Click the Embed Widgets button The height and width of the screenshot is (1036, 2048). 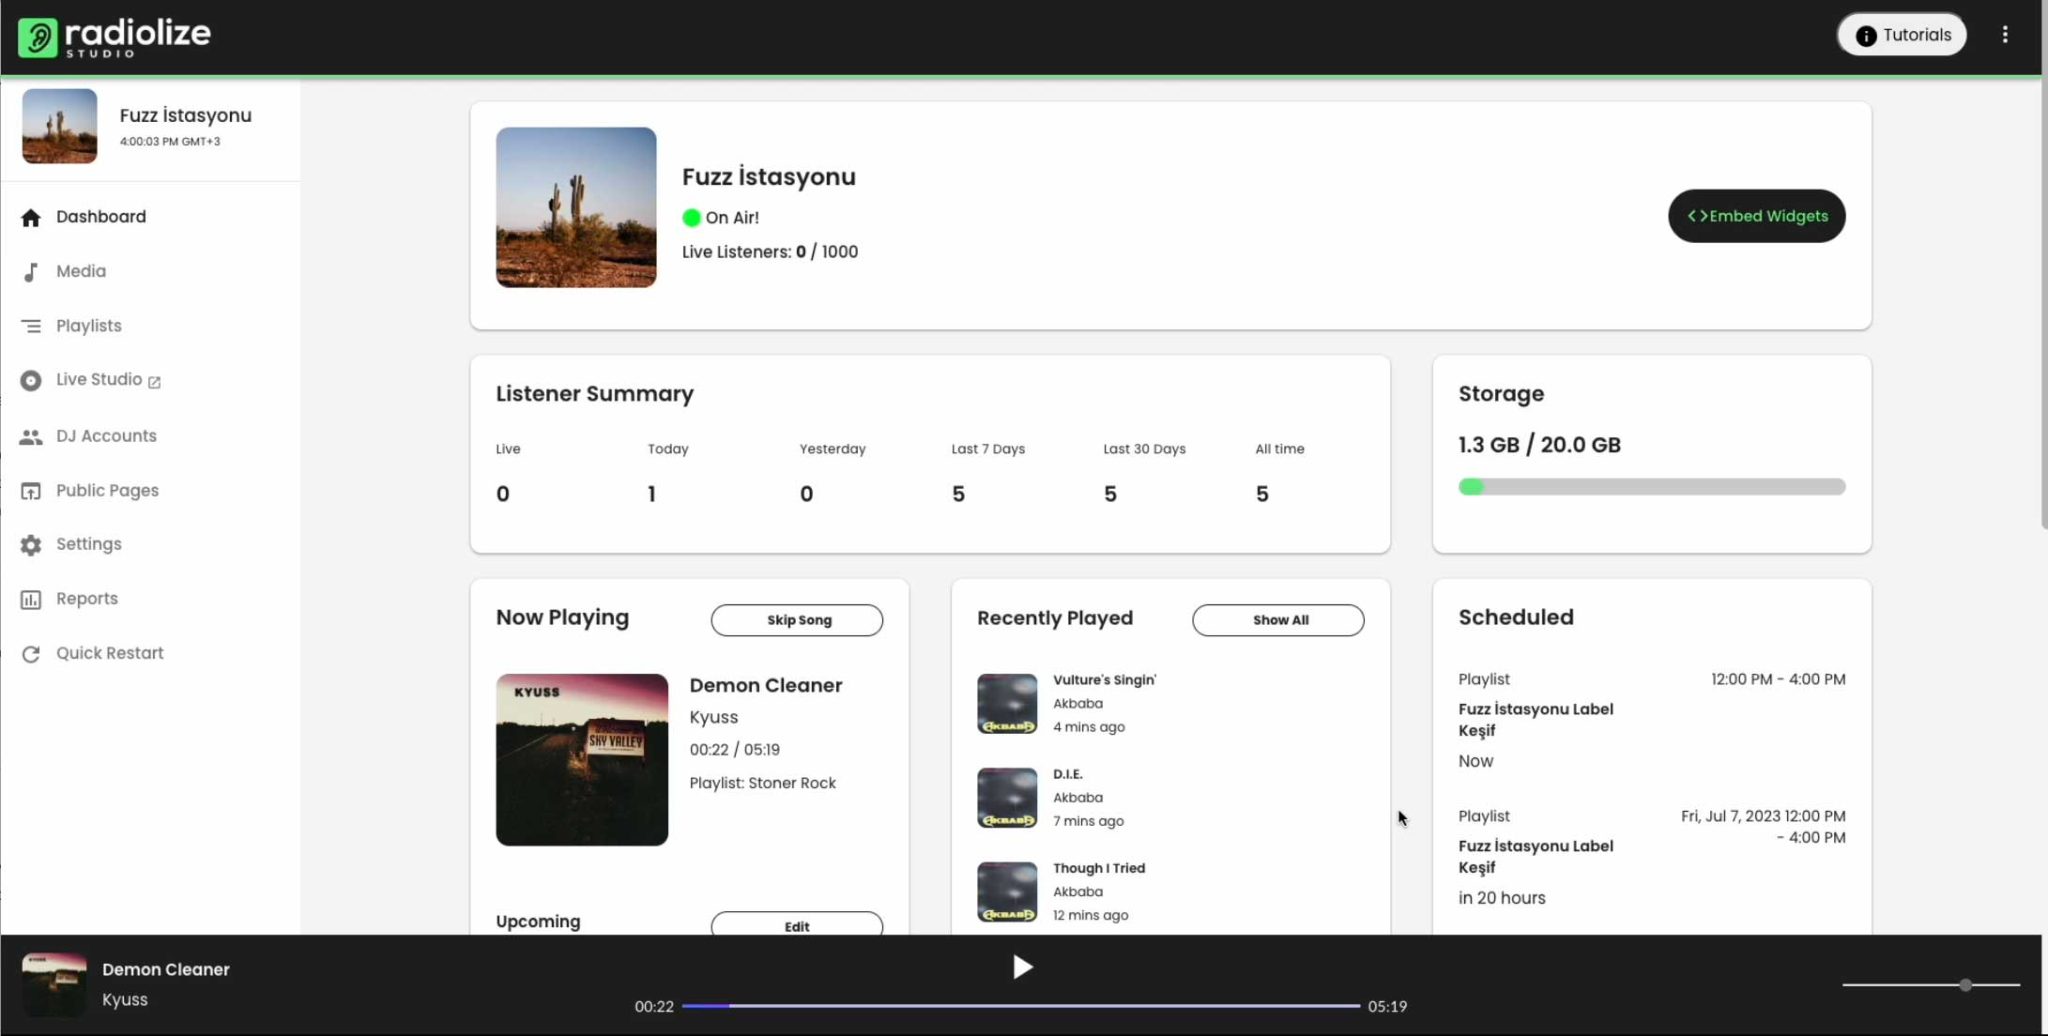point(1756,216)
